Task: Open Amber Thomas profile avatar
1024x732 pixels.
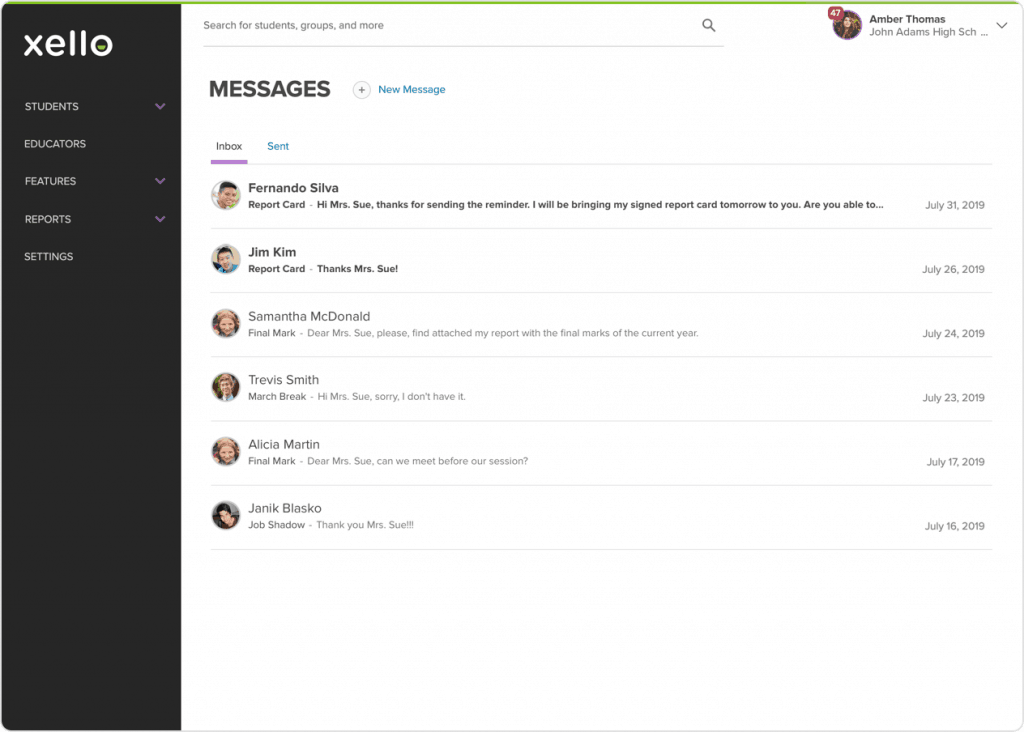Action: click(x=847, y=25)
